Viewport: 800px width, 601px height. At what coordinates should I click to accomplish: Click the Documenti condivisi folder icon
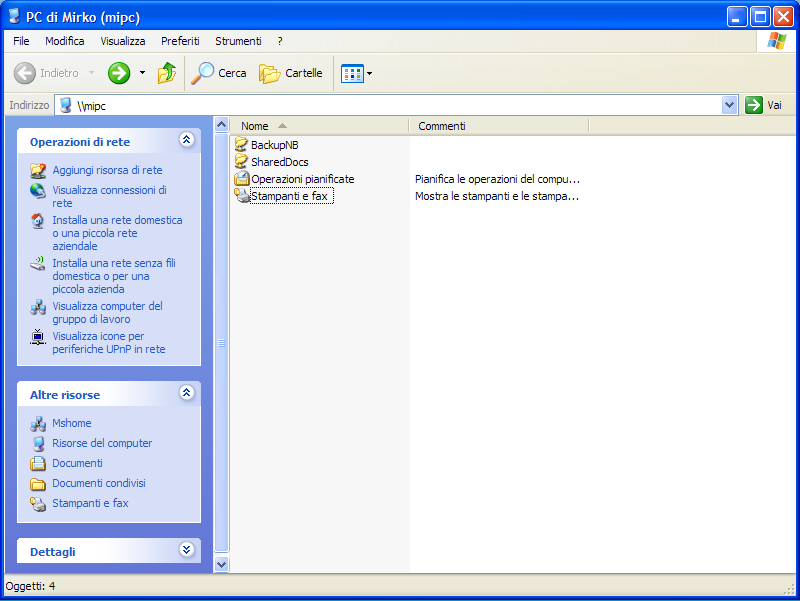(38, 483)
